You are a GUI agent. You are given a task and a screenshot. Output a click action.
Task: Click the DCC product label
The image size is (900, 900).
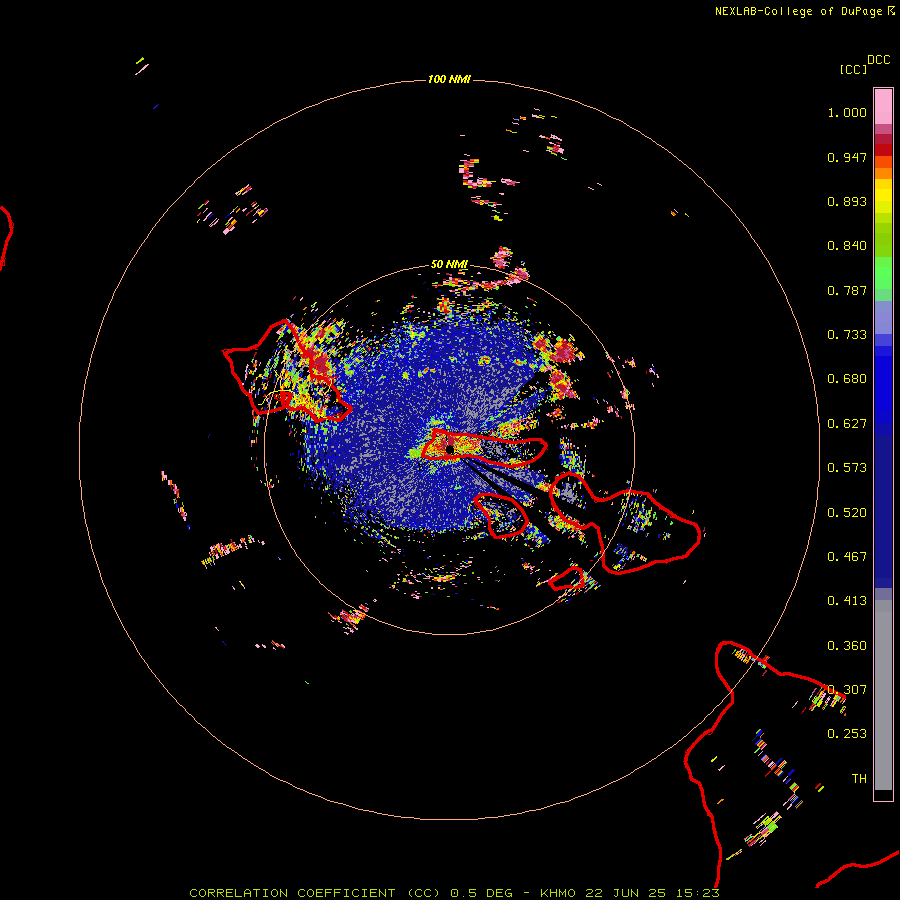coord(878,60)
